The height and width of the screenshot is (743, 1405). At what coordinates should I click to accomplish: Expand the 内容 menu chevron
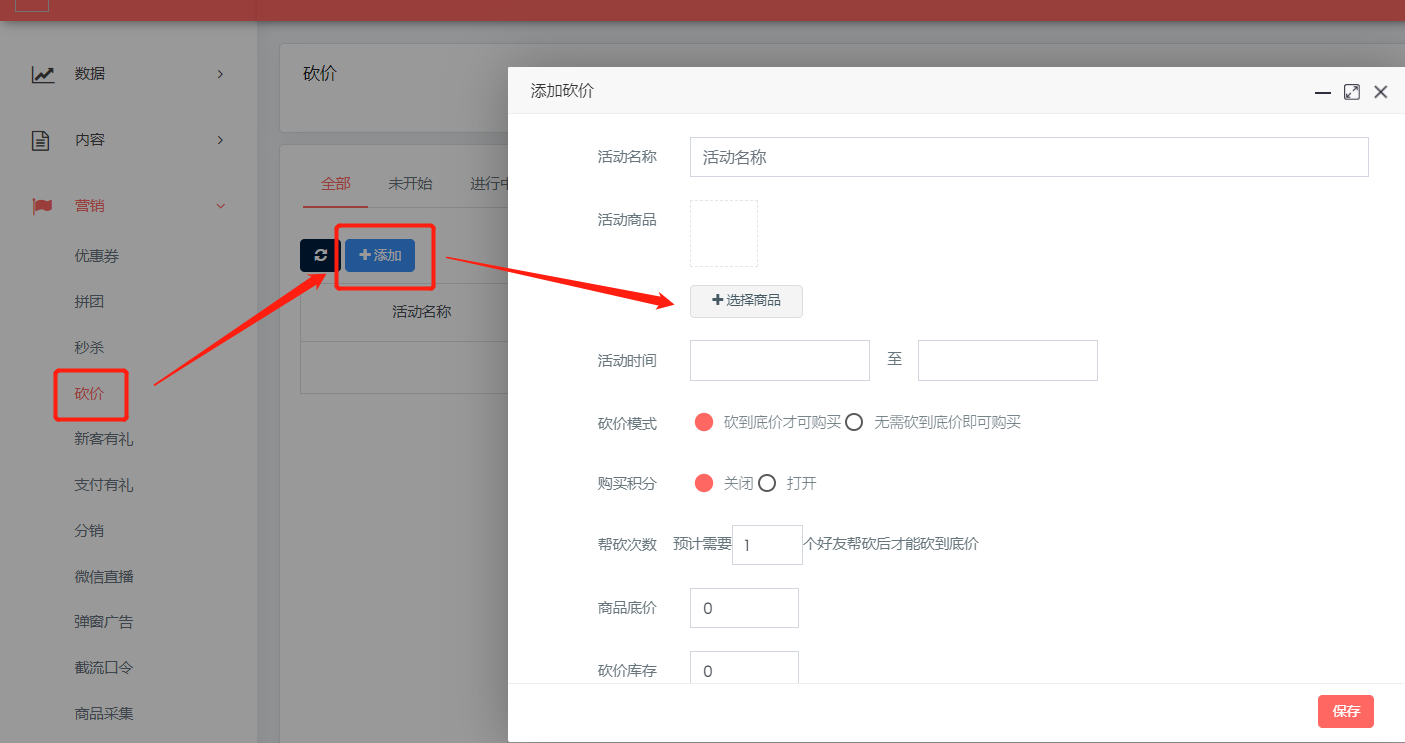point(220,140)
